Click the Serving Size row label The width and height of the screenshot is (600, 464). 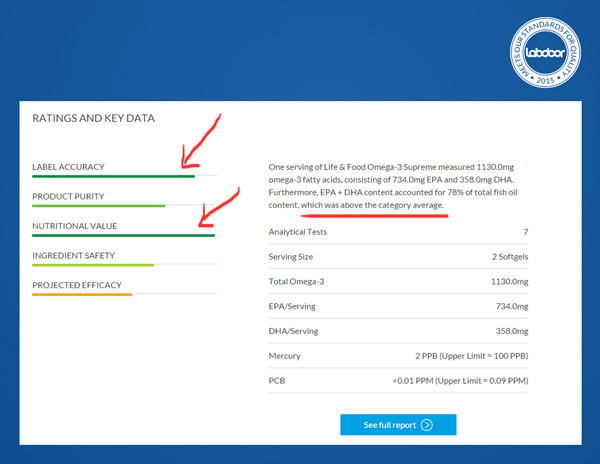(291, 257)
